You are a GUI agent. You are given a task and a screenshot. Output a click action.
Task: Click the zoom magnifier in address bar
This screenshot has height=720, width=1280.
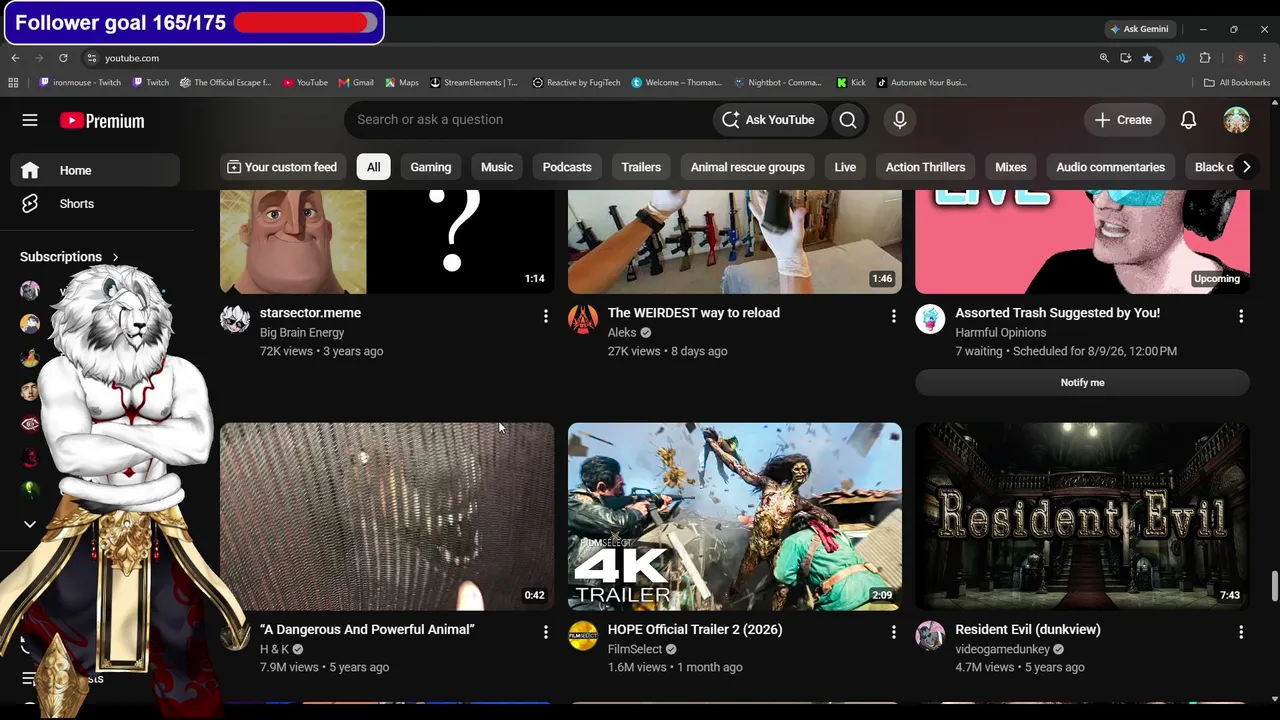[x=1104, y=58]
